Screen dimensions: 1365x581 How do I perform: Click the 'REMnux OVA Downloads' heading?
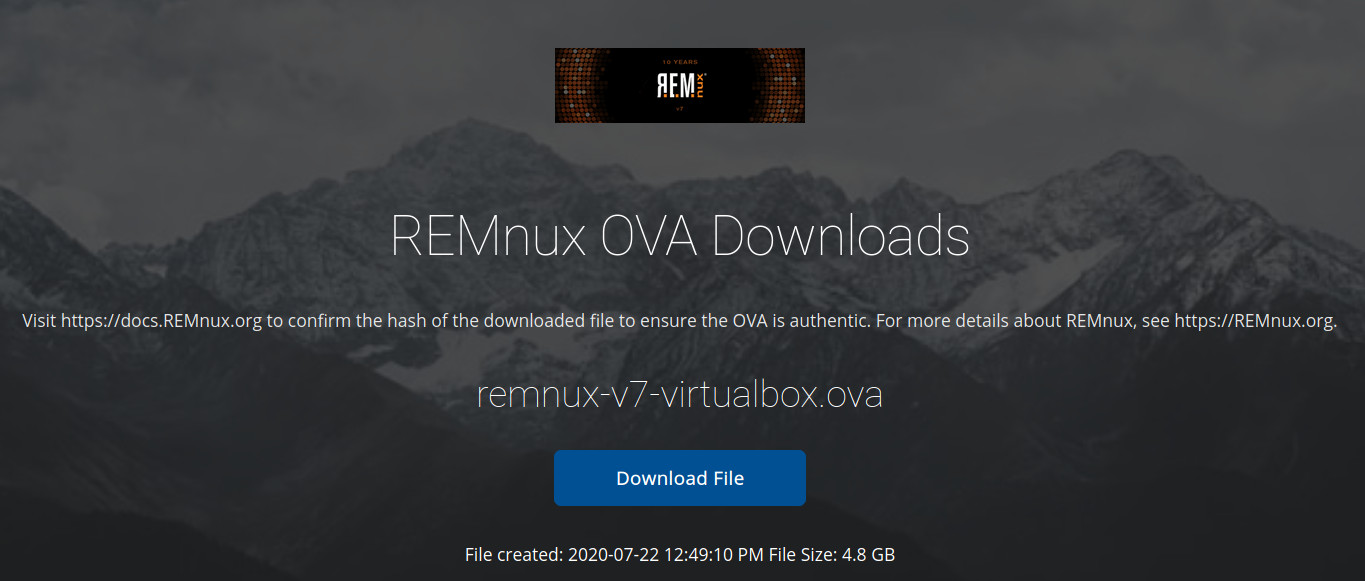click(x=680, y=237)
